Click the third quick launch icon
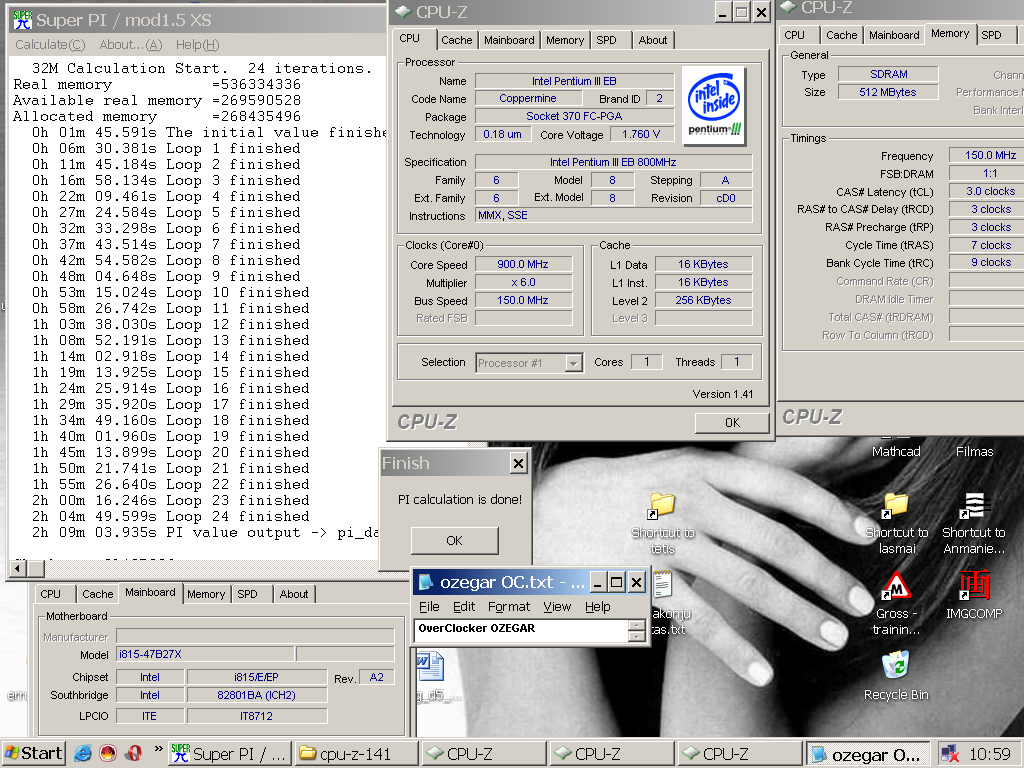The width and height of the screenshot is (1024, 768). (133, 753)
